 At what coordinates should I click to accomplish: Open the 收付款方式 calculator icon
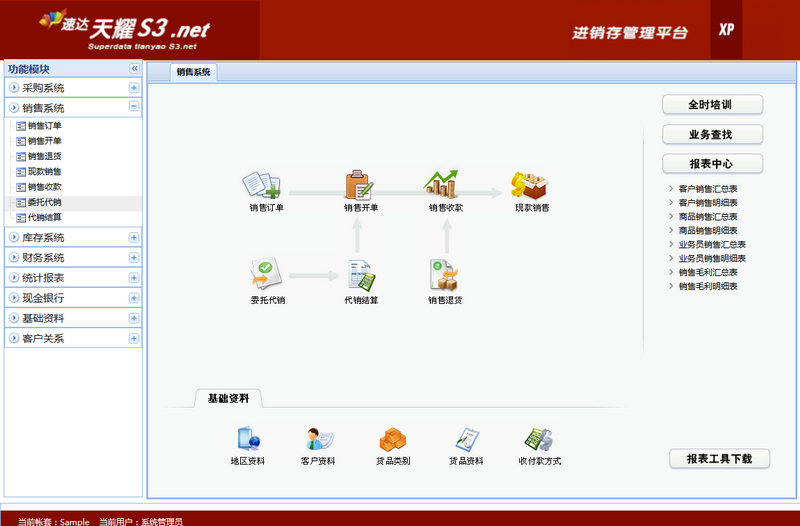point(539,440)
